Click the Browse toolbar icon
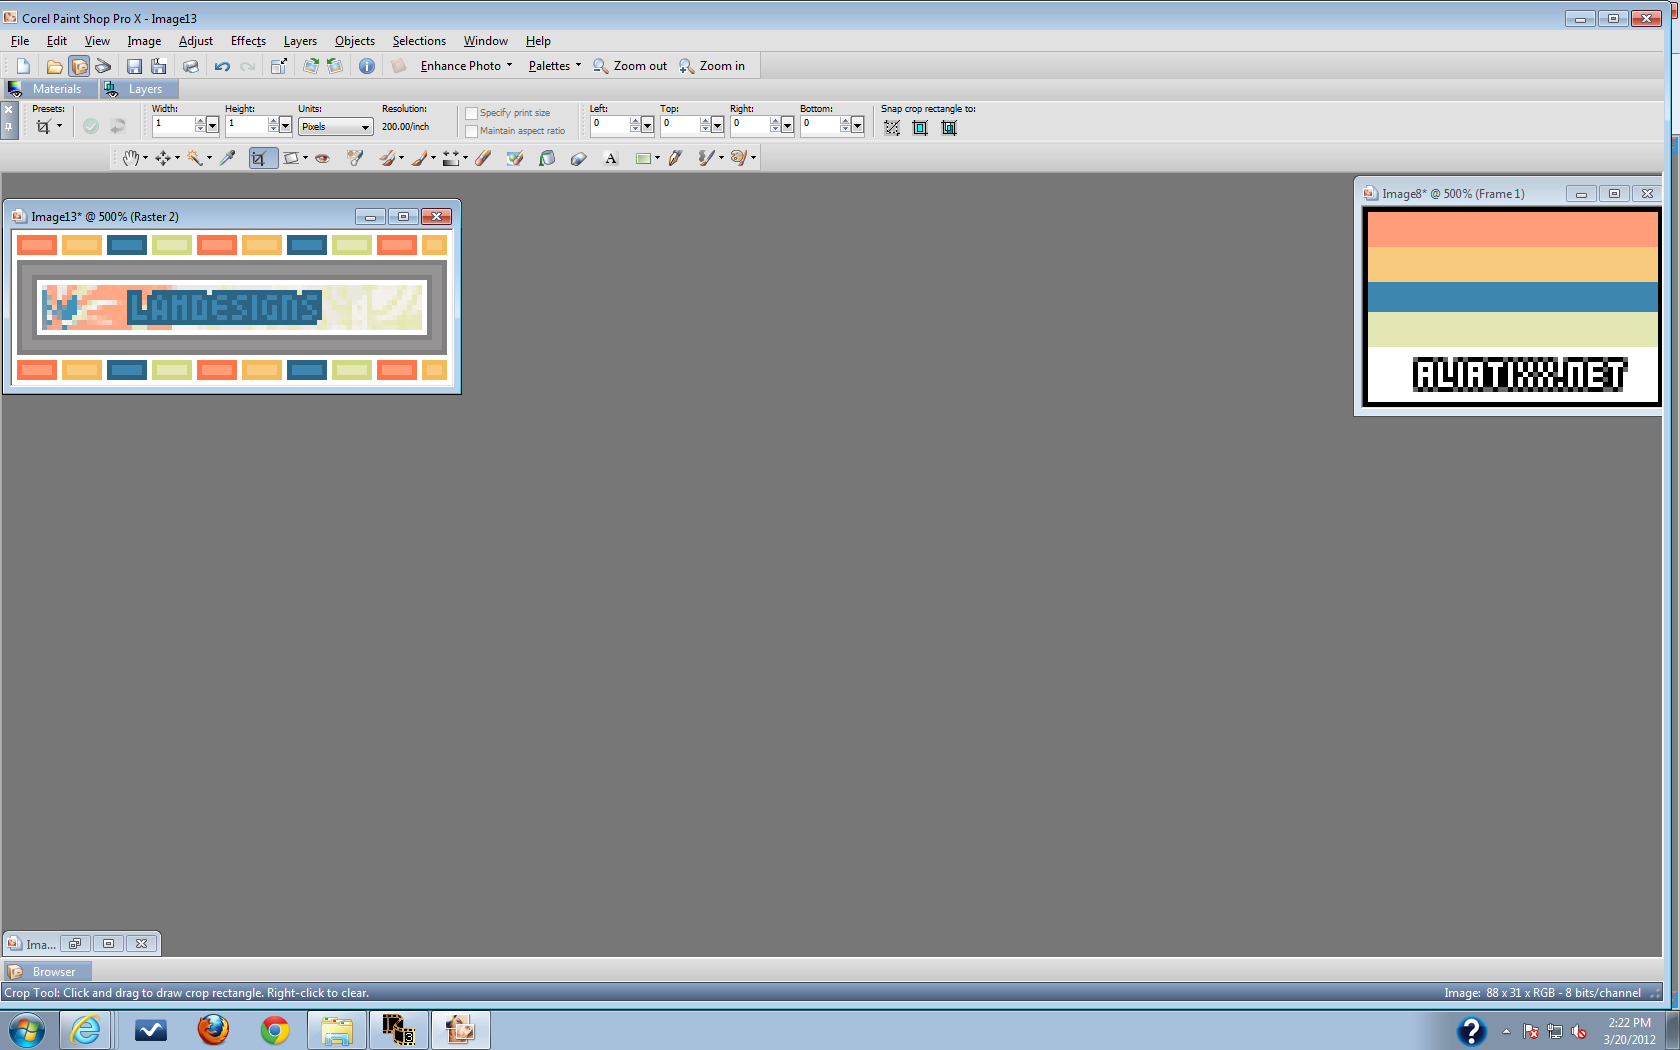1680x1050 pixels. (79, 66)
